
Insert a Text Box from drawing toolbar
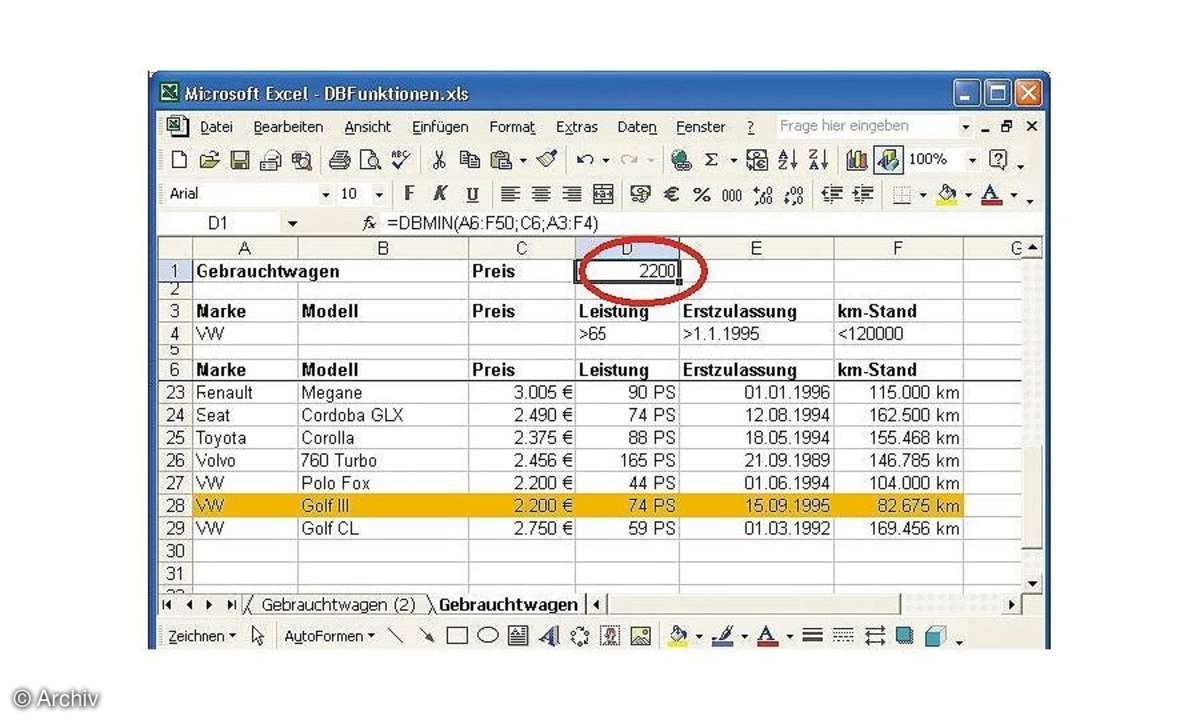518,636
